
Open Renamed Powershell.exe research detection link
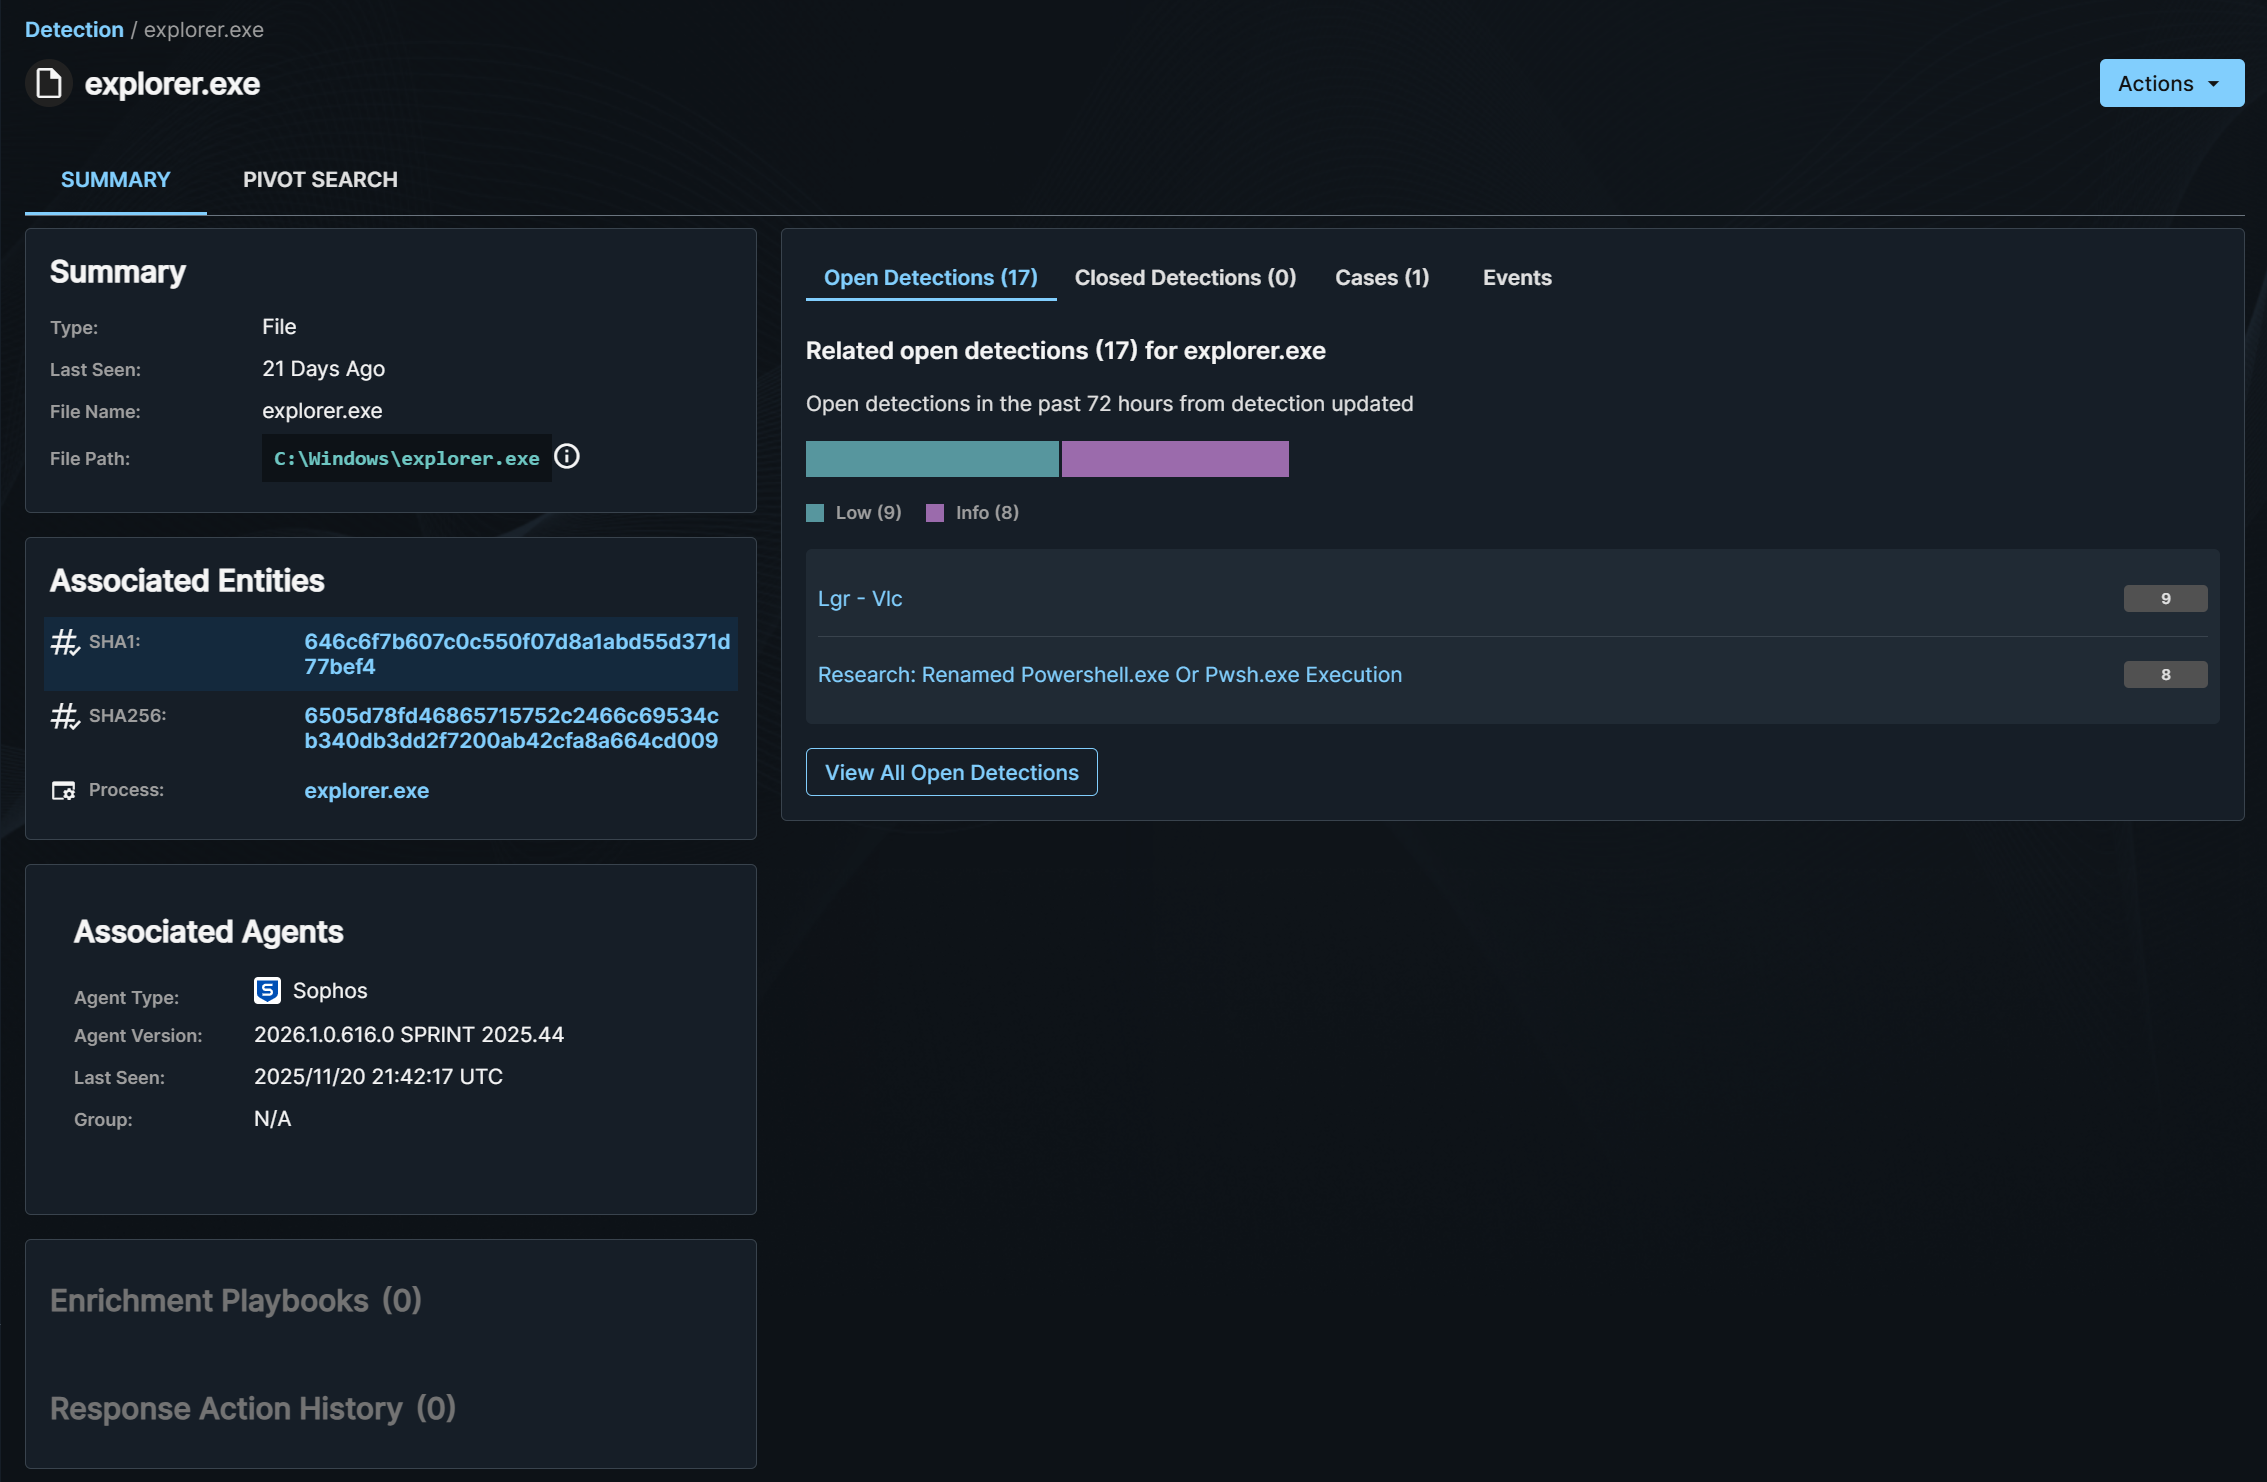1109,675
